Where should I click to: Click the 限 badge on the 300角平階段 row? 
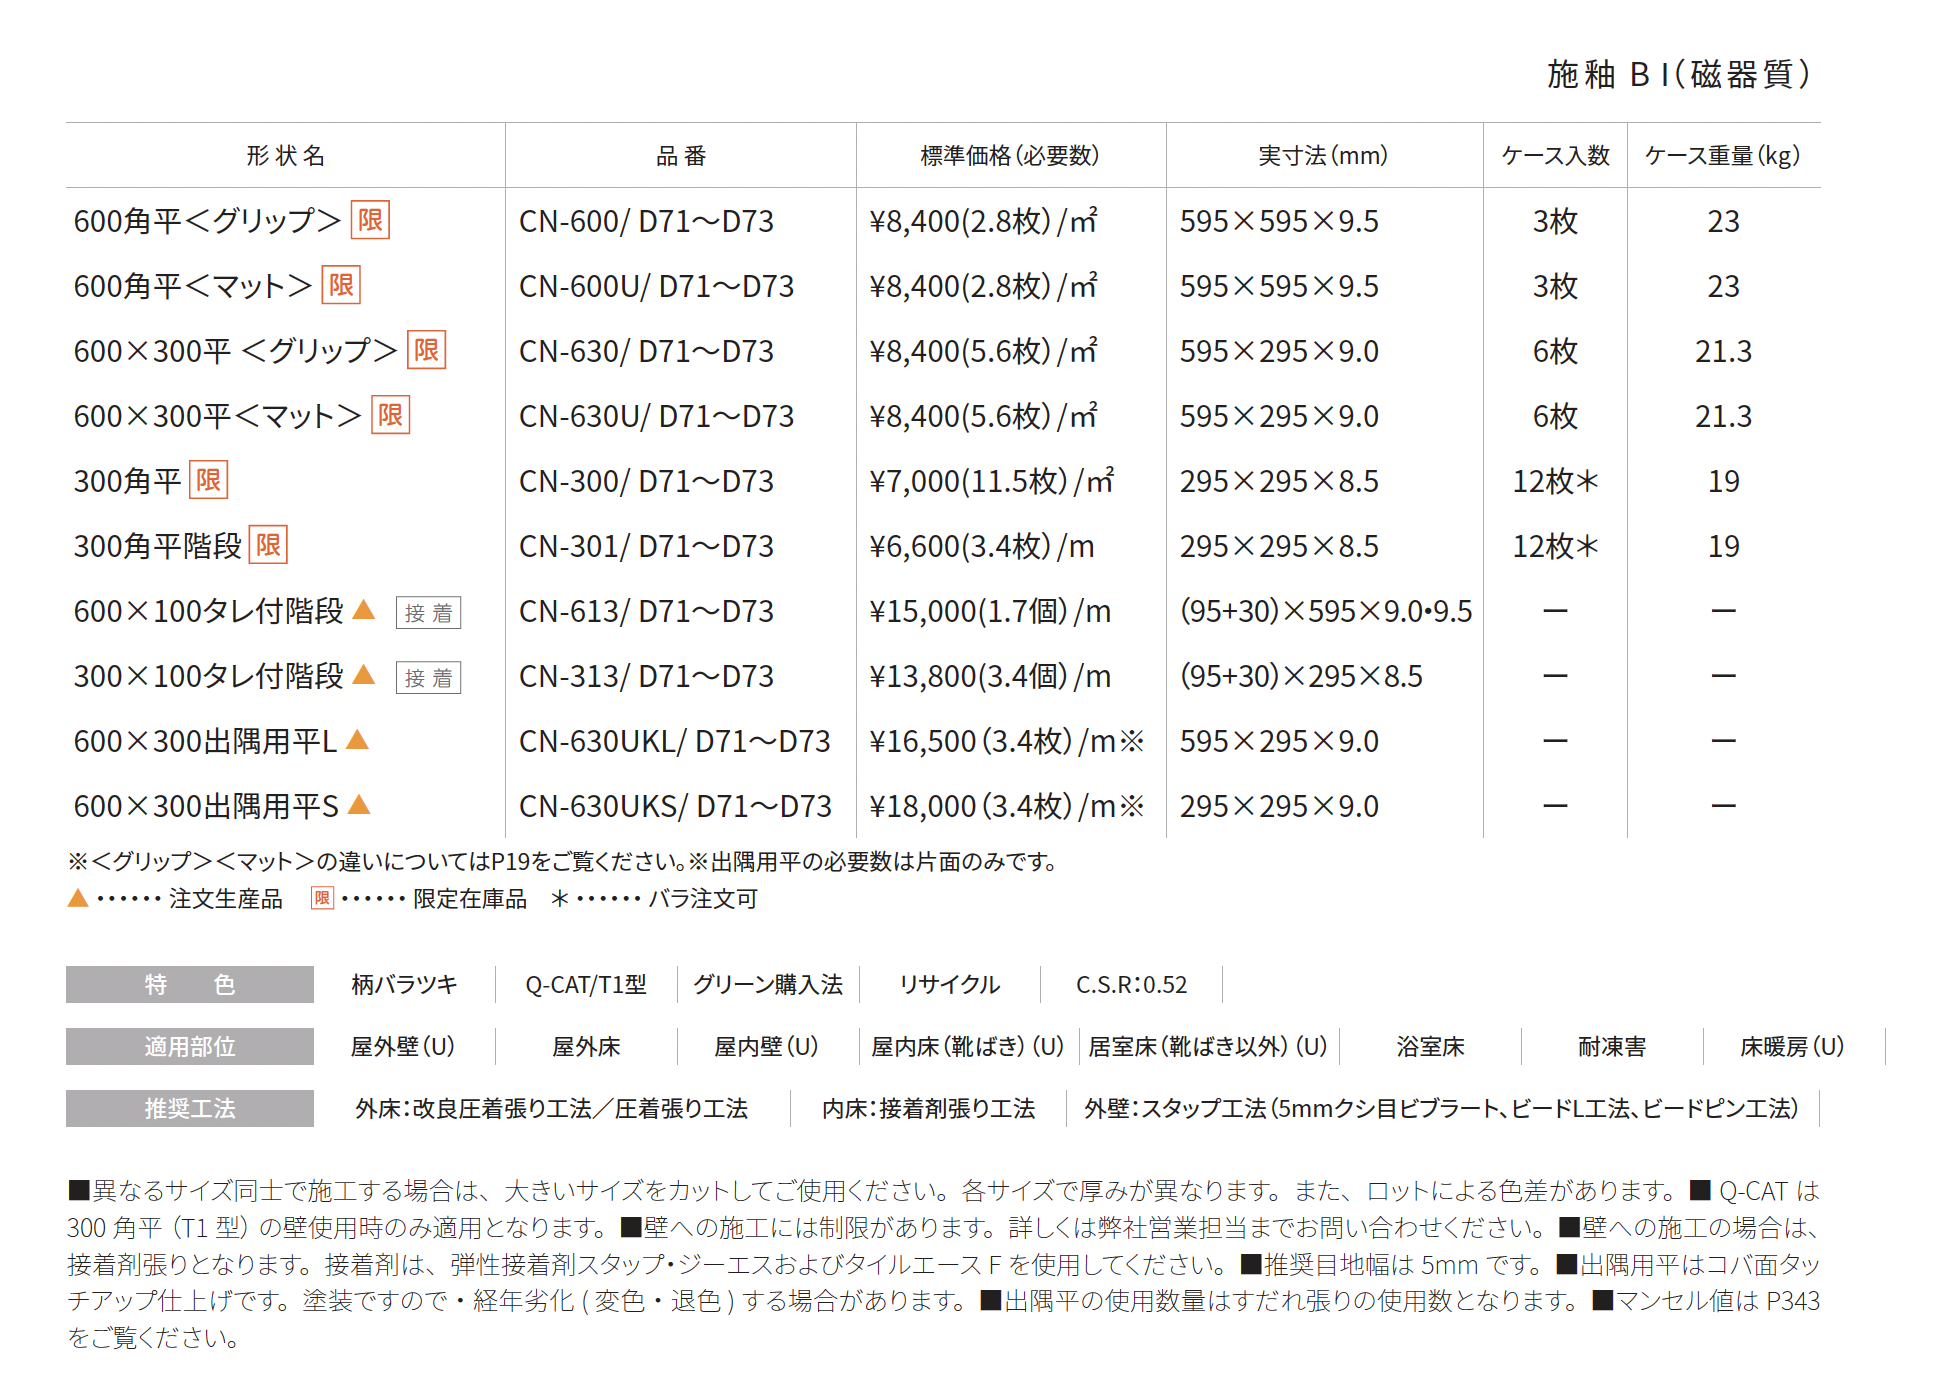click(268, 545)
